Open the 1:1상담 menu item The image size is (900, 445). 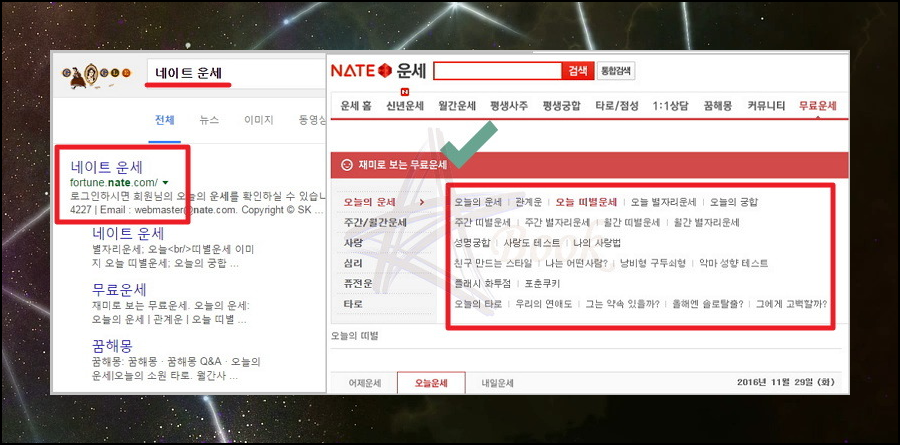[671, 106]
